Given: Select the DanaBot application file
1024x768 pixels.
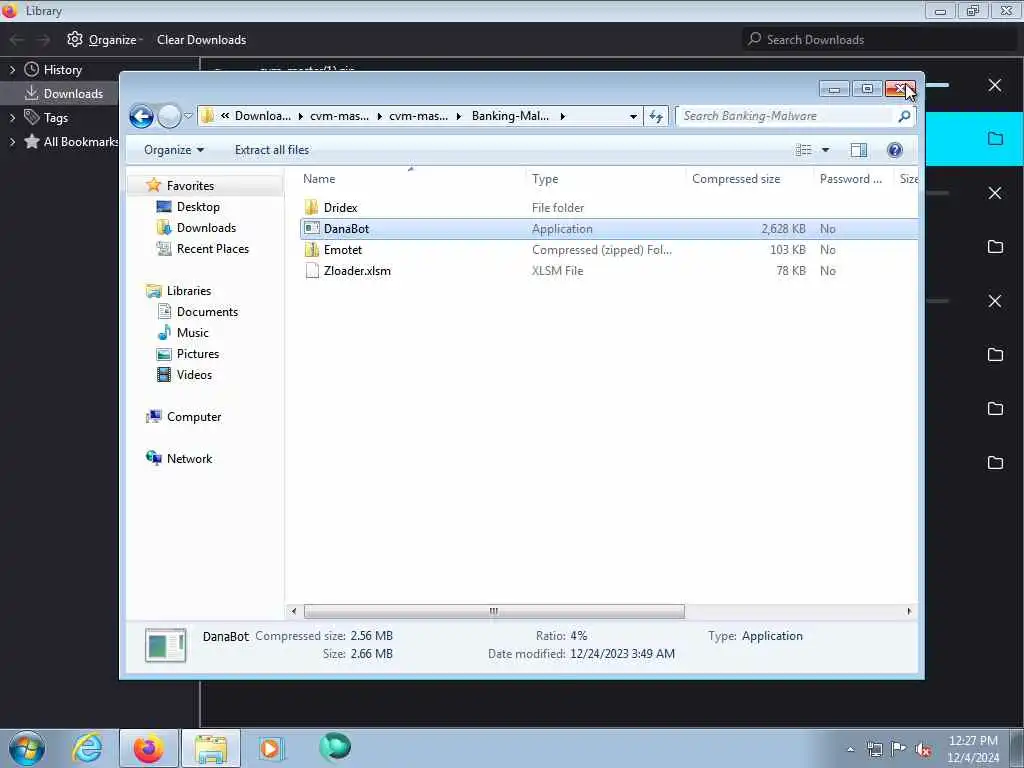Looking at the screenshot, I should tap(609, 229).
